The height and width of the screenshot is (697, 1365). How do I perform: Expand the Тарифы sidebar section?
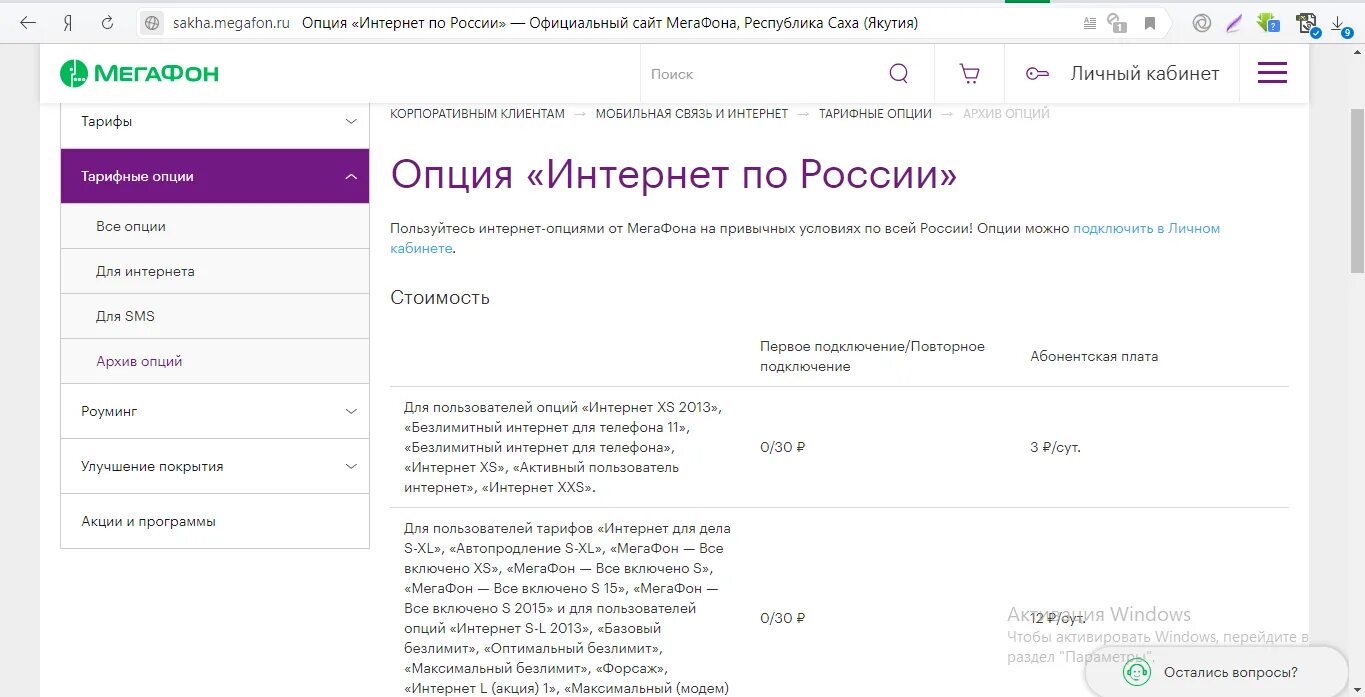[x=215, y=121]
